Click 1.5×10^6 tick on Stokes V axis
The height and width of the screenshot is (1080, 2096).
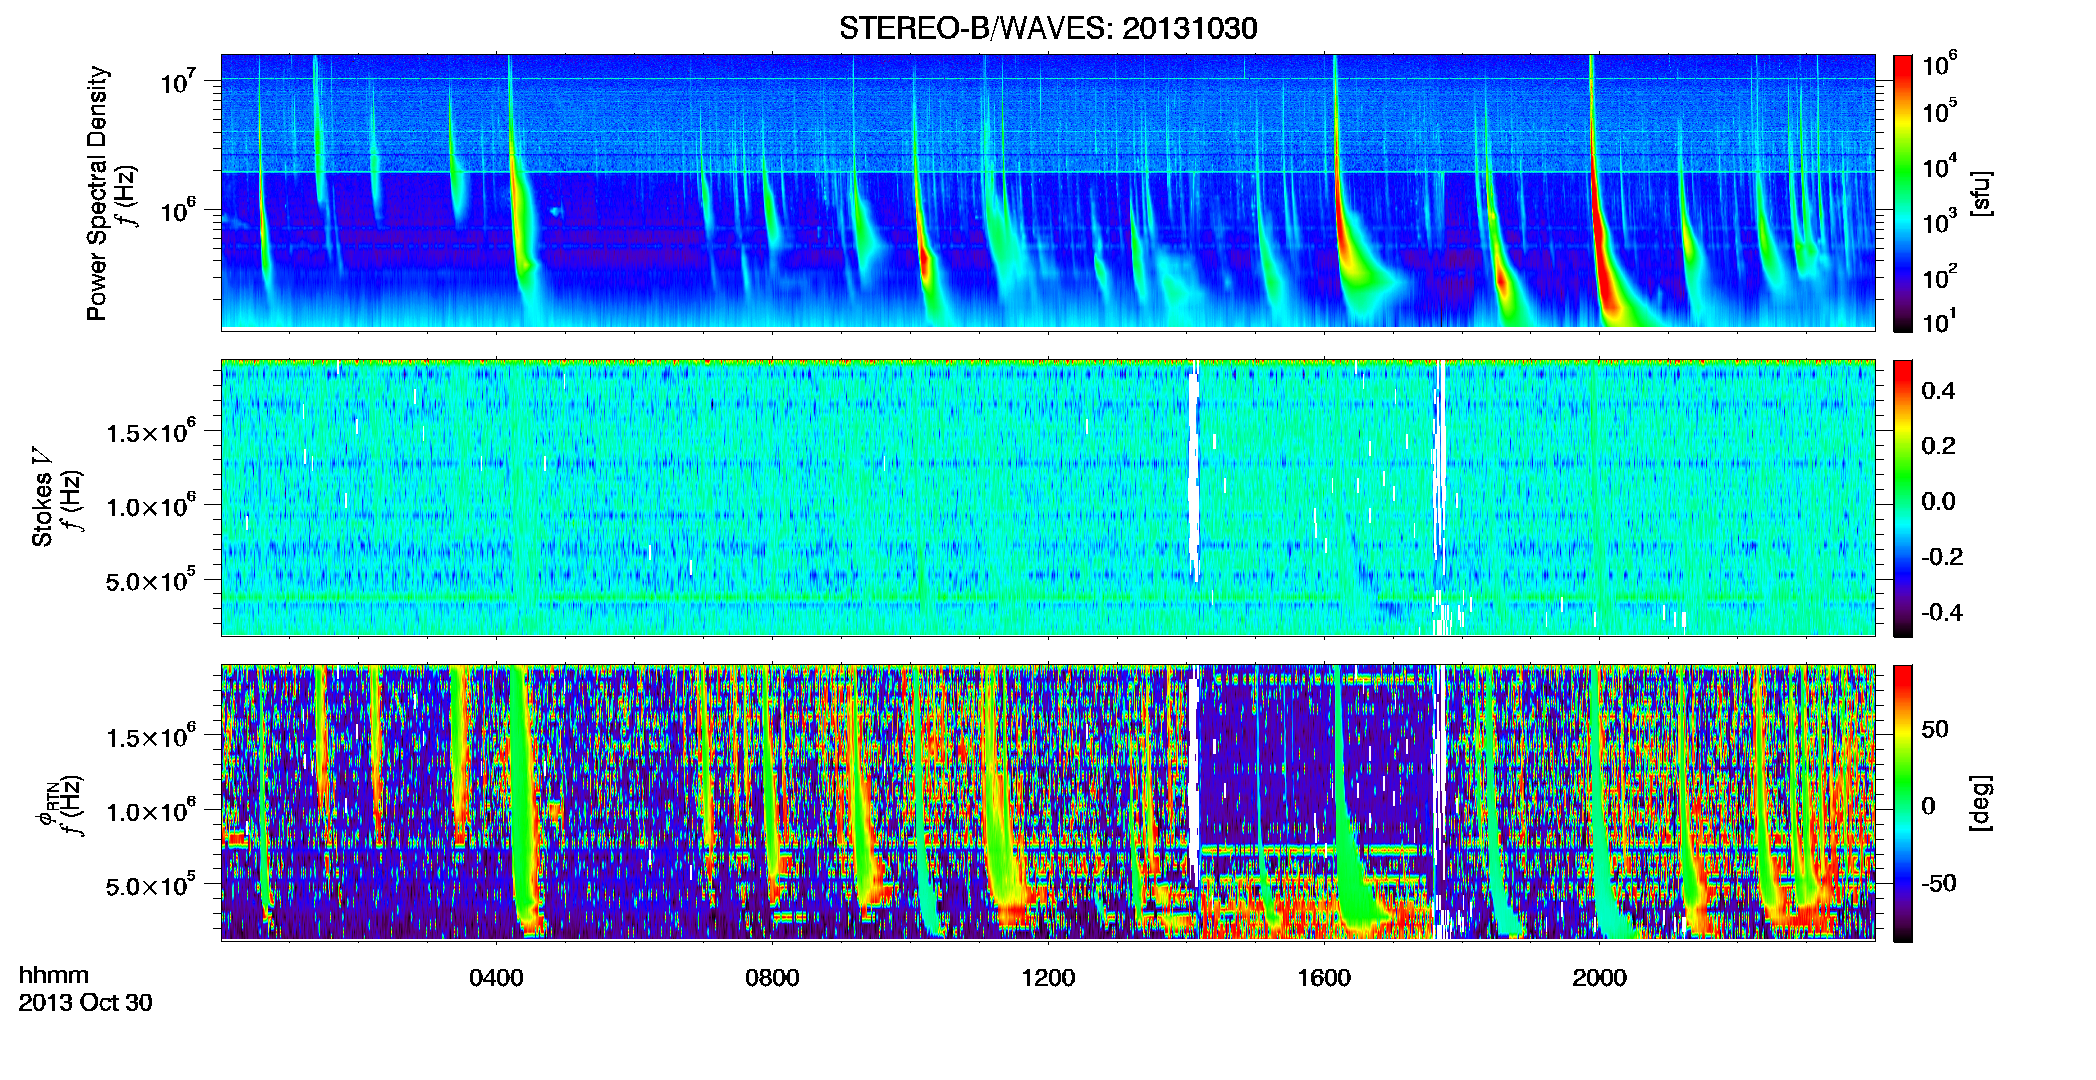[x=151, y=431]
